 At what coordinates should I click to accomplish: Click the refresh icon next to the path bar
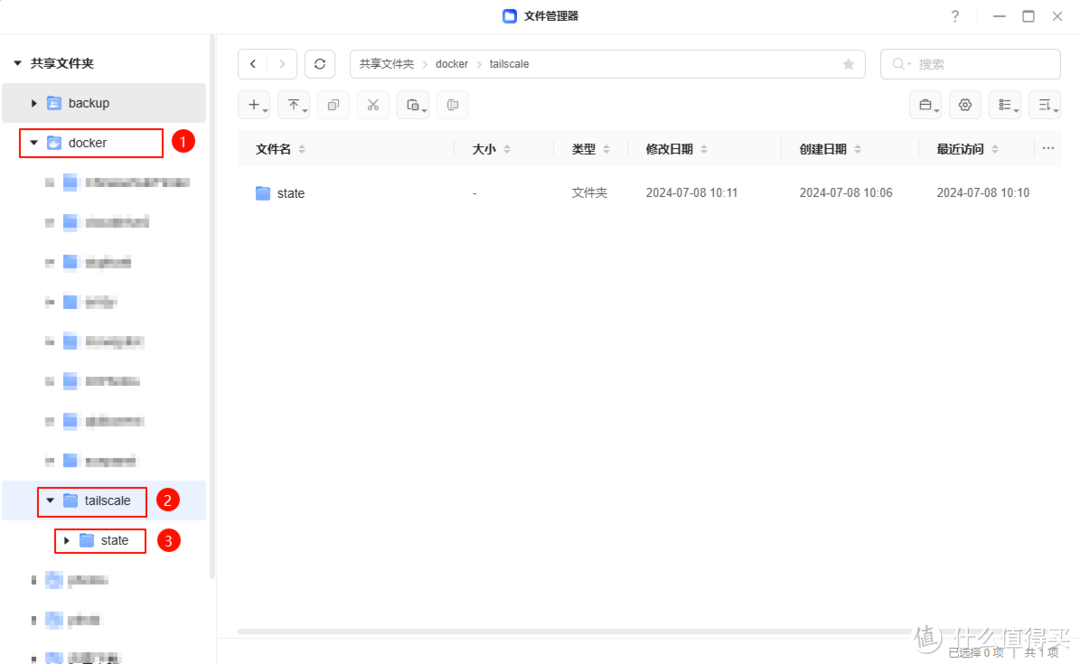click(319, 63)
